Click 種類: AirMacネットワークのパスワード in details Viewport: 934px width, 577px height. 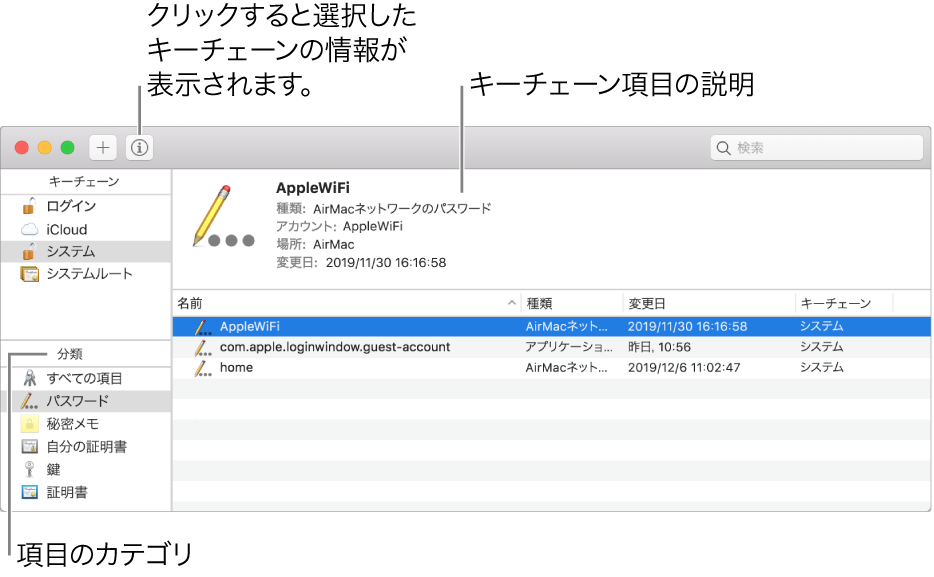pyautogui.click(x=384, y=208)
